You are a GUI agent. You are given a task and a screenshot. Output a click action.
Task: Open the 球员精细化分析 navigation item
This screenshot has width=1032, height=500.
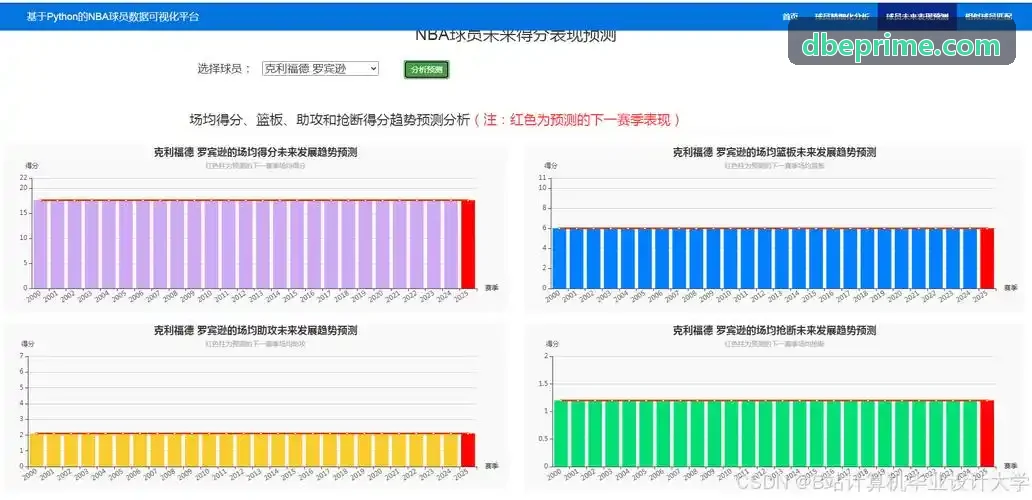[x=842, y=16]
